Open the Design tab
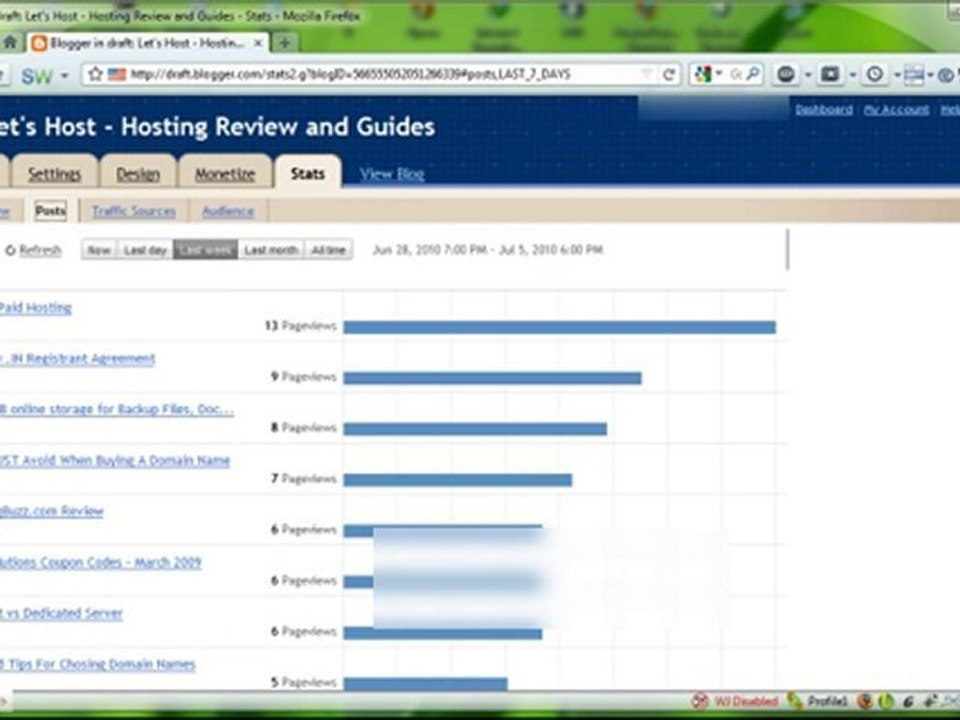Image resolution: width=960 pixels, height=720 pixels. pos(138,174)
